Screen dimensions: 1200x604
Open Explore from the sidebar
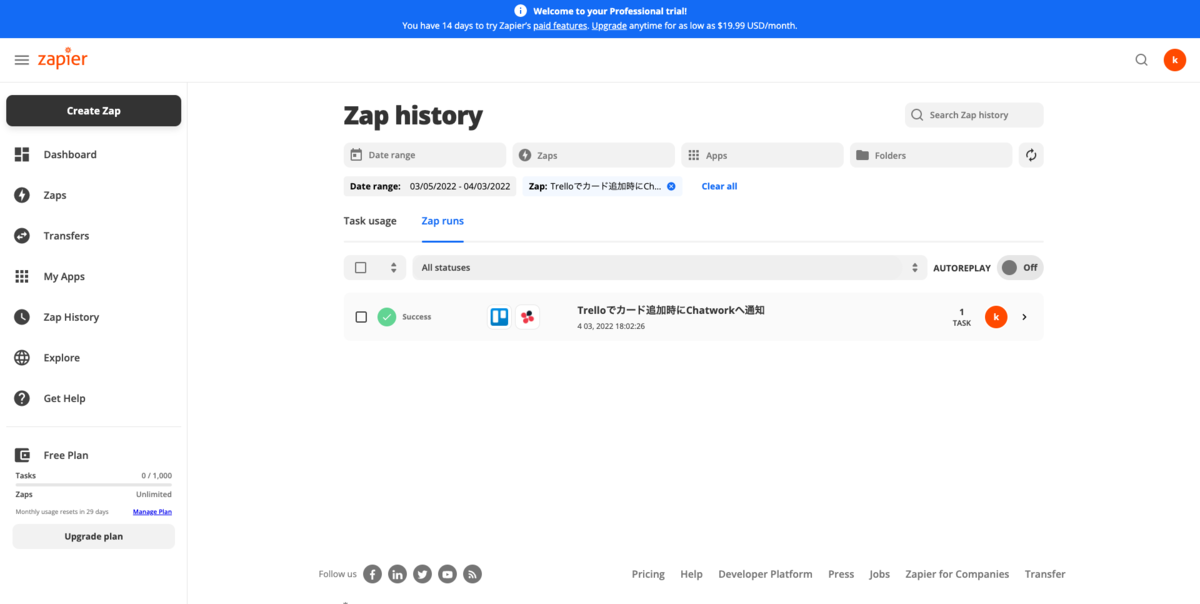pyautogui.click(x=63, y=357)
